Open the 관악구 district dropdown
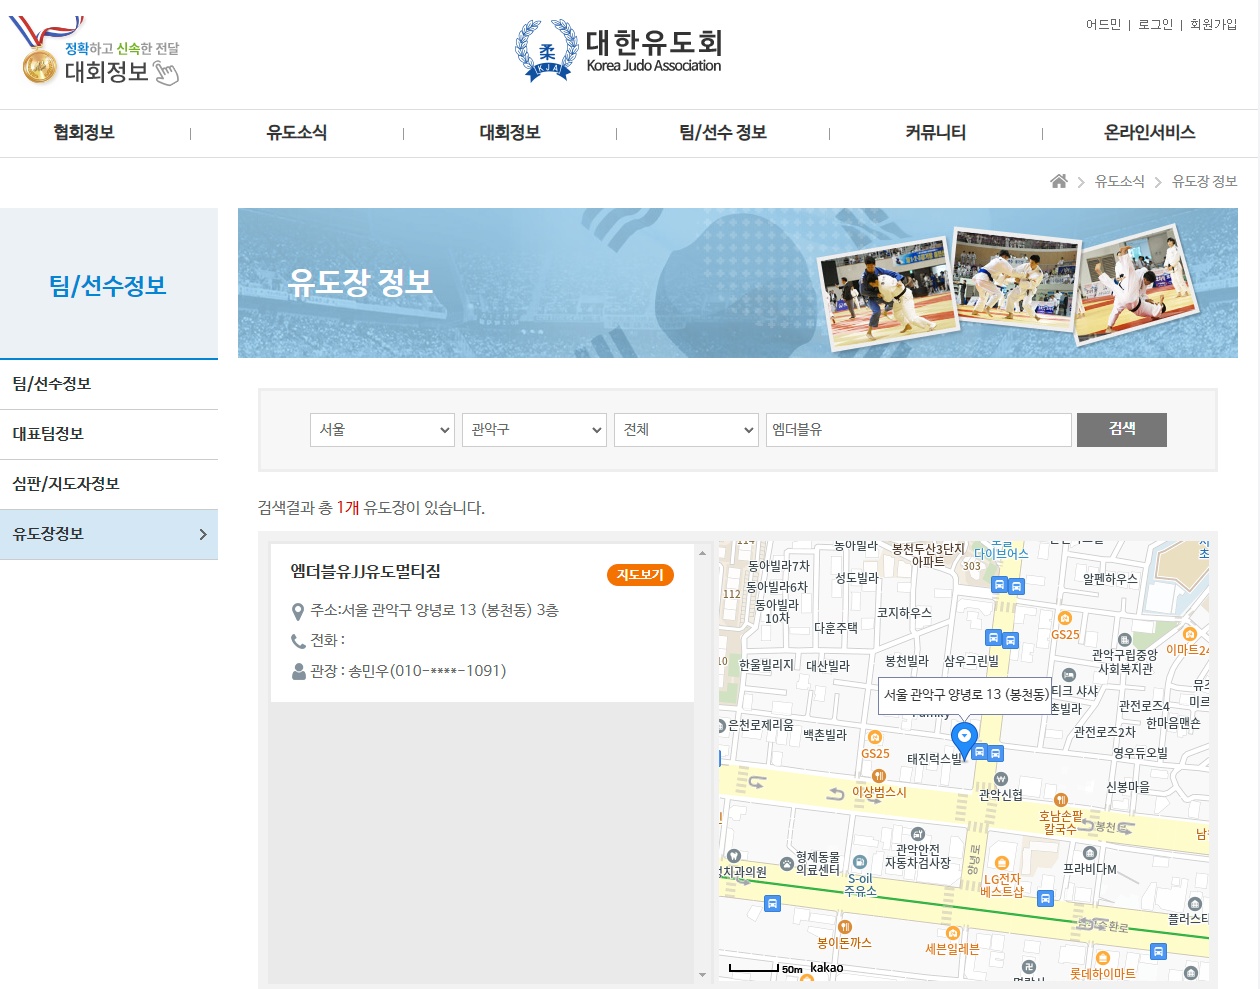This screenshot has width=1260, height=989. [x=534, y=430]
